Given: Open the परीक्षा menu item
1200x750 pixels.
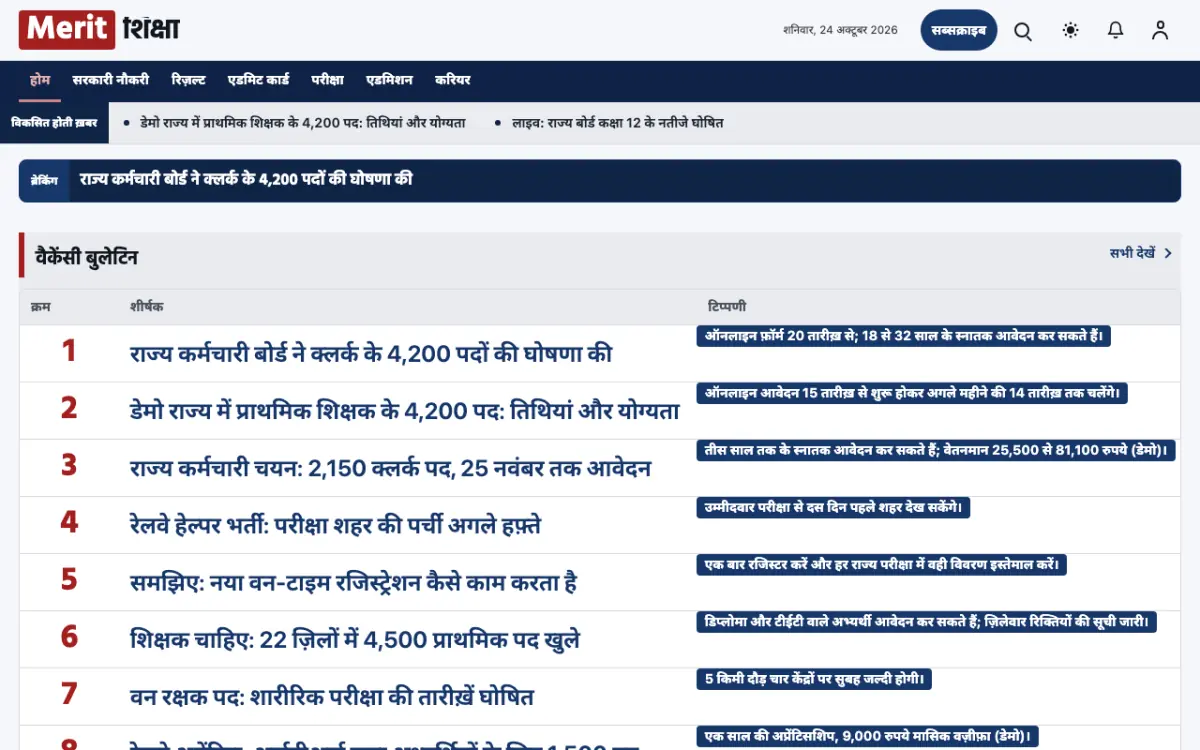Looking at the screenshot, I should (x=328, y=80).
